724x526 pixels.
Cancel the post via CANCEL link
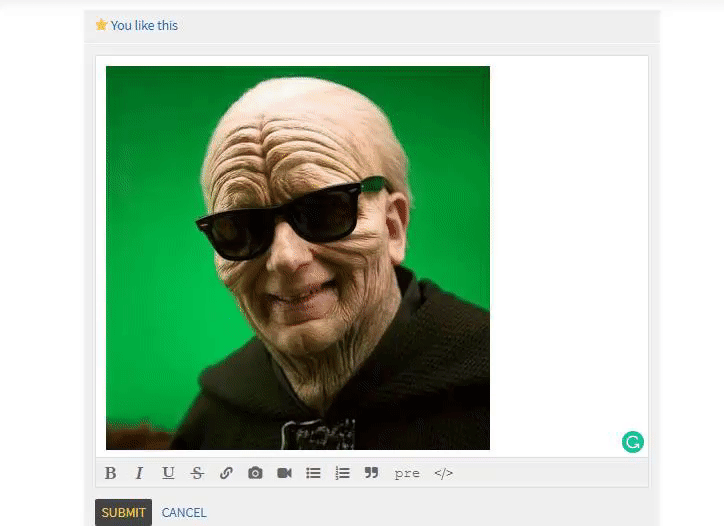pos(184,513)
